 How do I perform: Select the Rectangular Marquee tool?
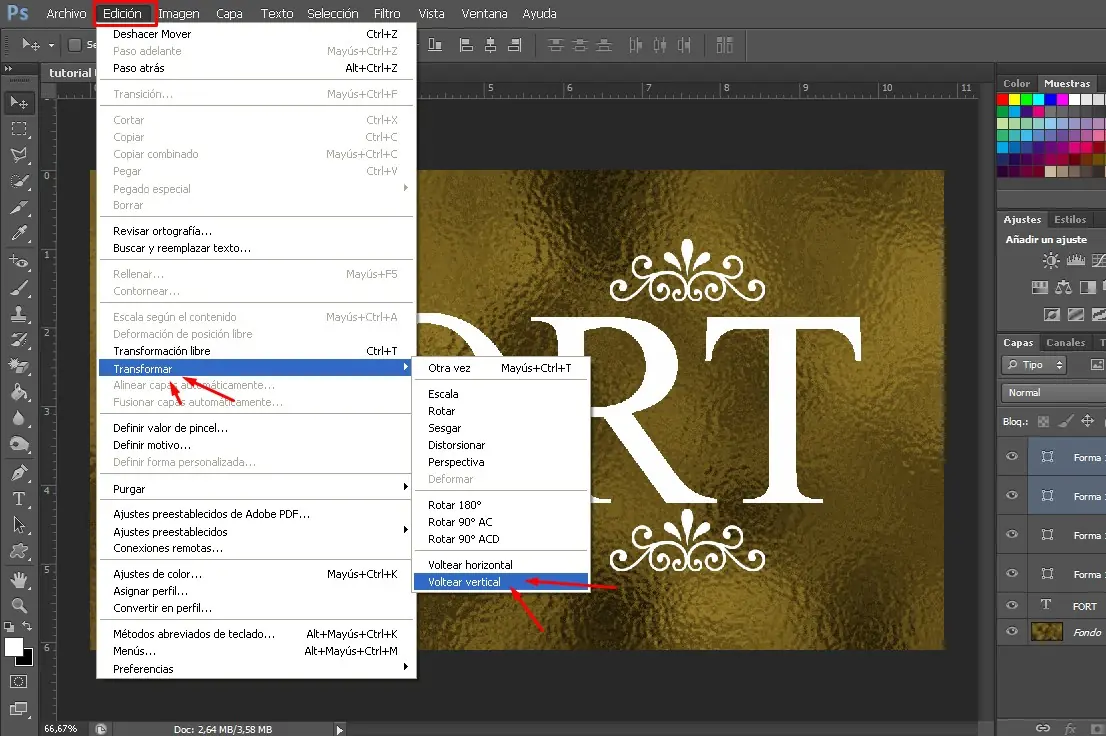pos(19,129)
